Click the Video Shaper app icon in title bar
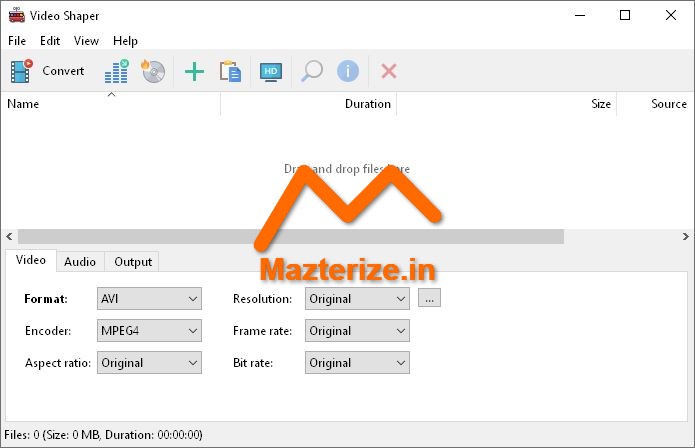Image resolution: width=695 pixels, height=448 pixels. pos(16,16)
